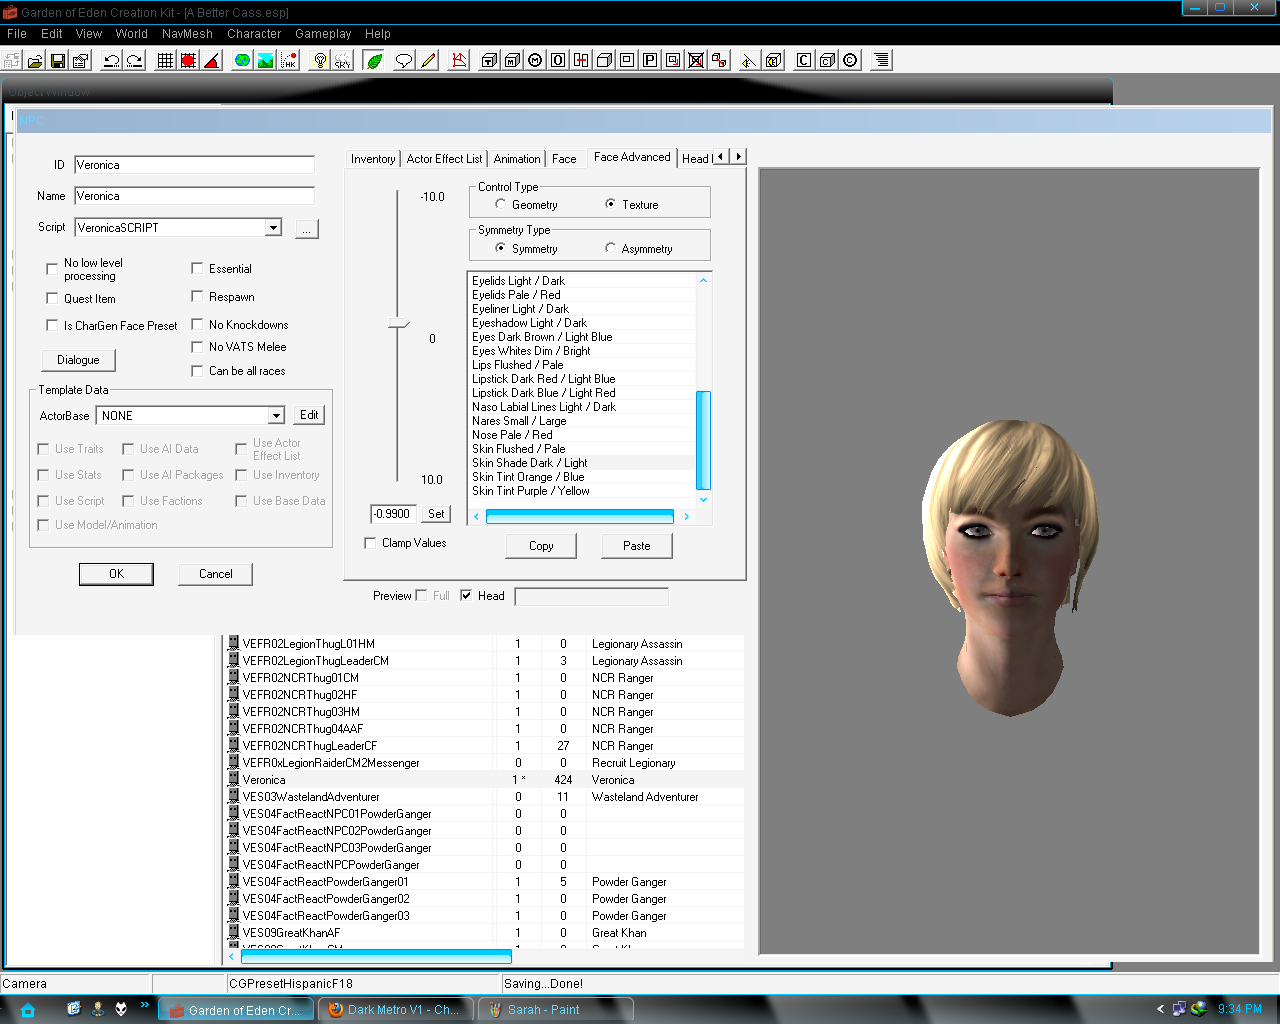Toggle the Clamp Values checkbox

[370, 543]
